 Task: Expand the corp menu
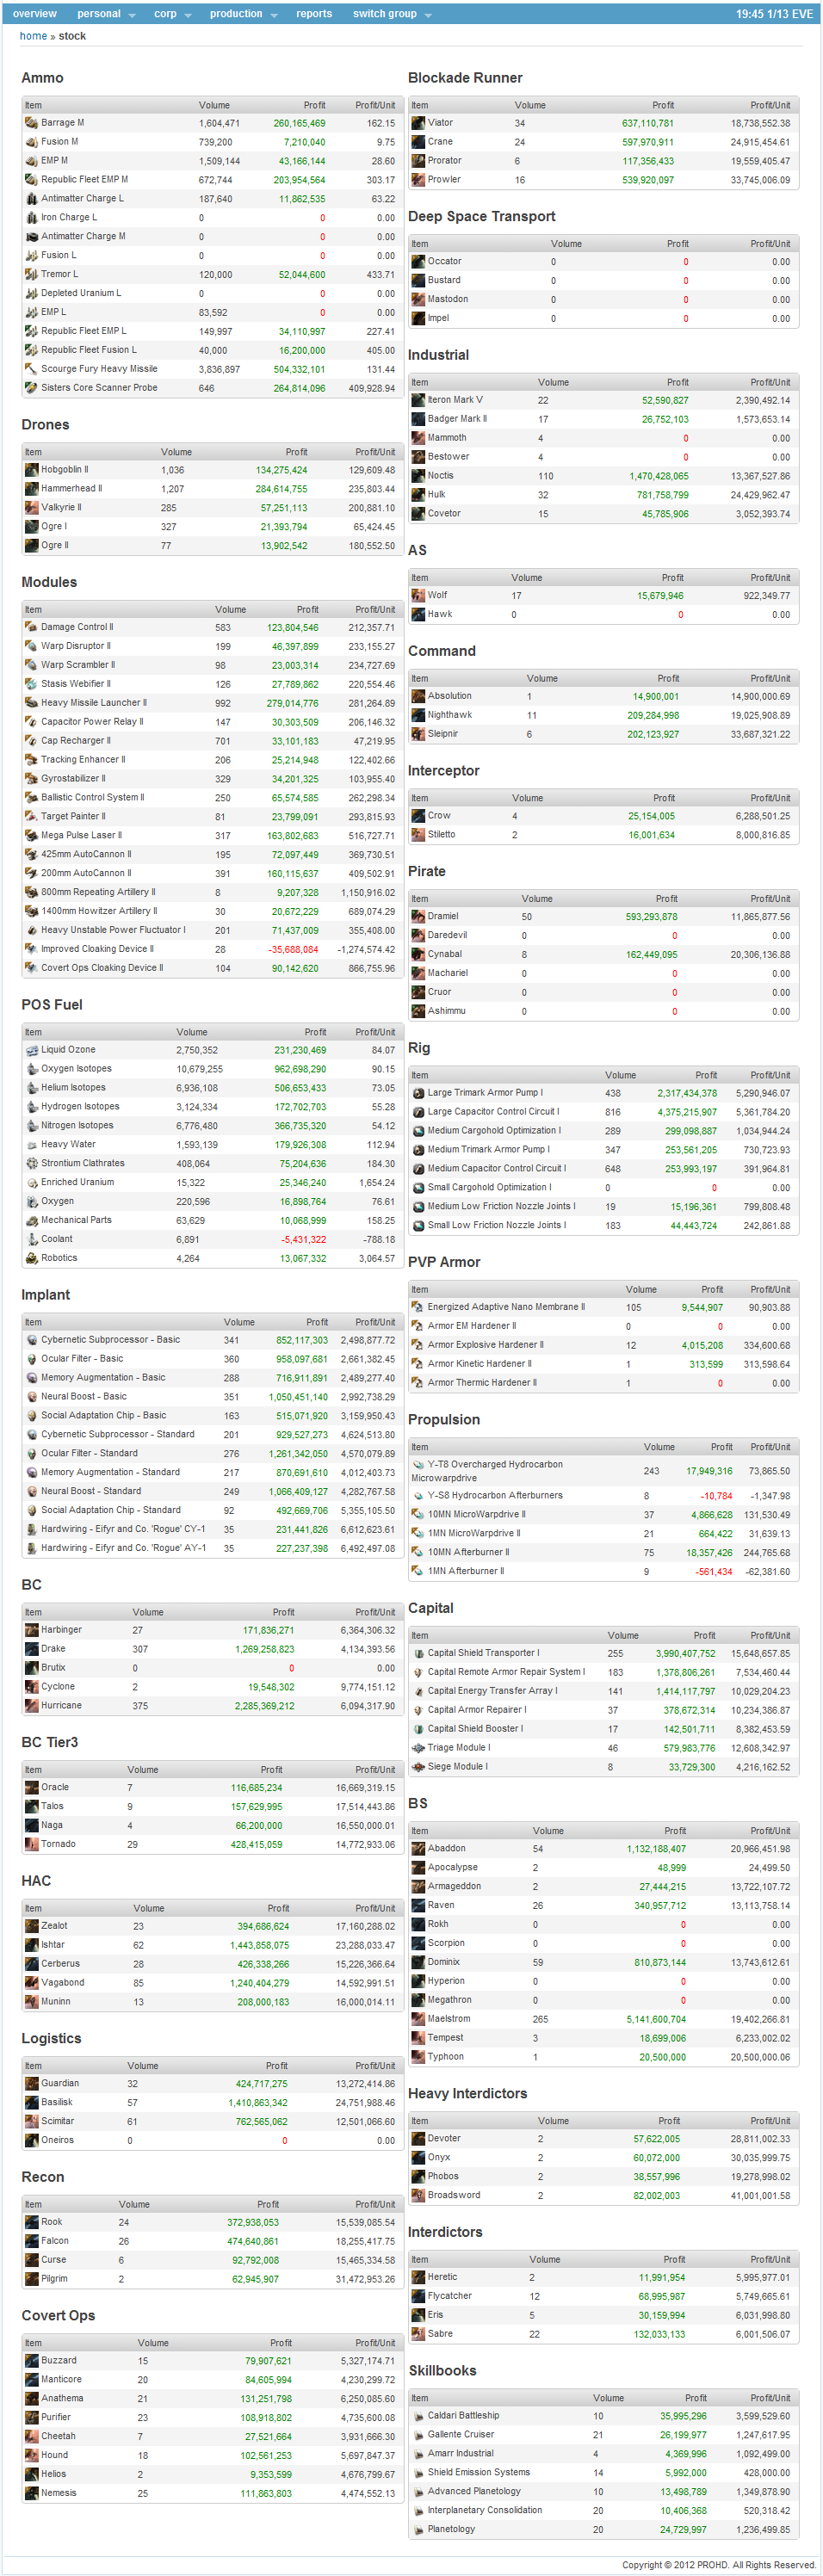coord(172,14)
